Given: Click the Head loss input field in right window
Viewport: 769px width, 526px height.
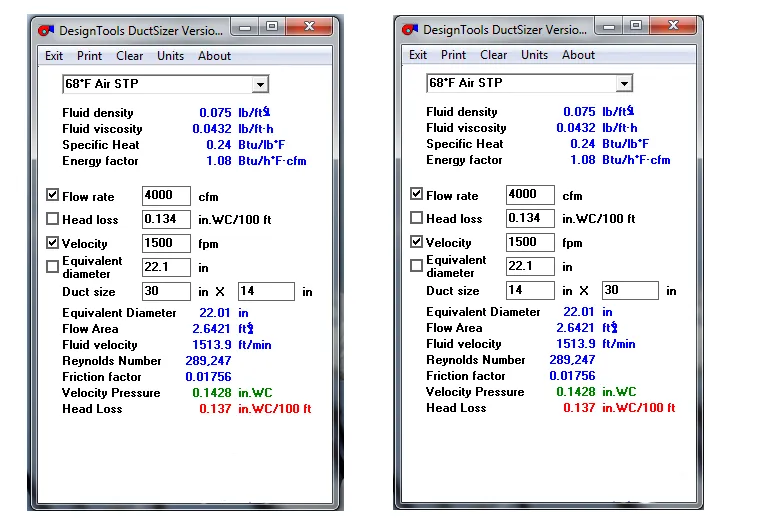Looking at the screenshot, I should point(530,218).
